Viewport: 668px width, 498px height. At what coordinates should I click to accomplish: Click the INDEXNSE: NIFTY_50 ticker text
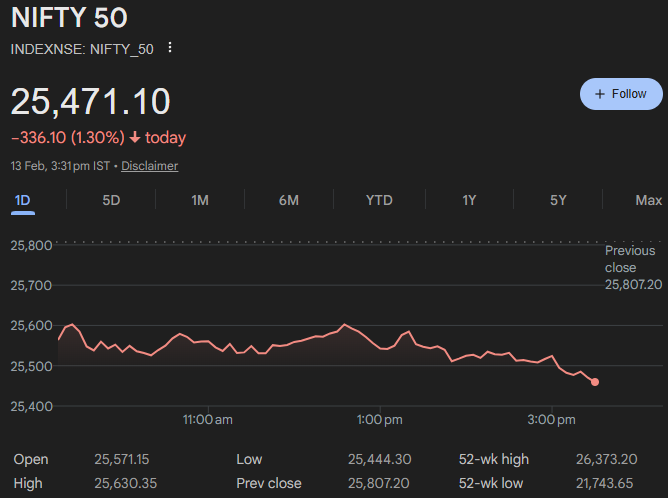point(82,48)
